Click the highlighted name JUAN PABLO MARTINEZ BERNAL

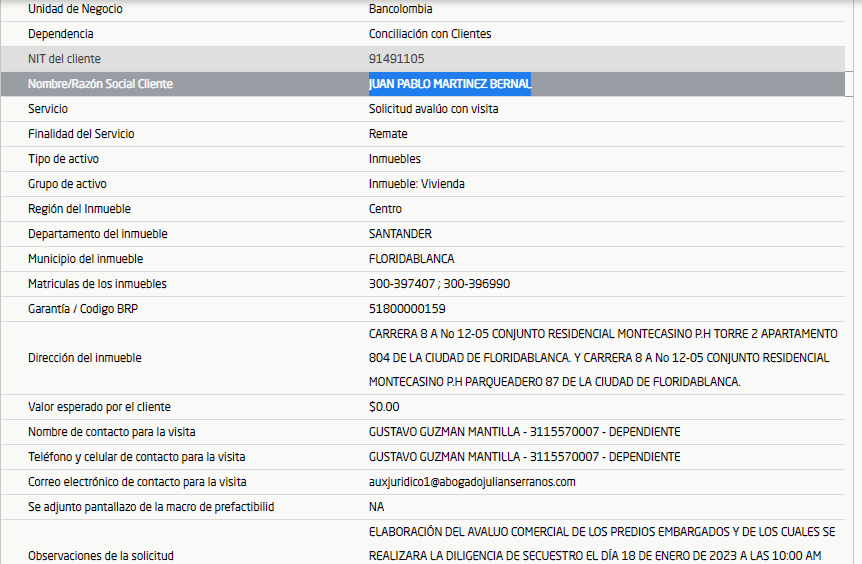pos(449,84)
